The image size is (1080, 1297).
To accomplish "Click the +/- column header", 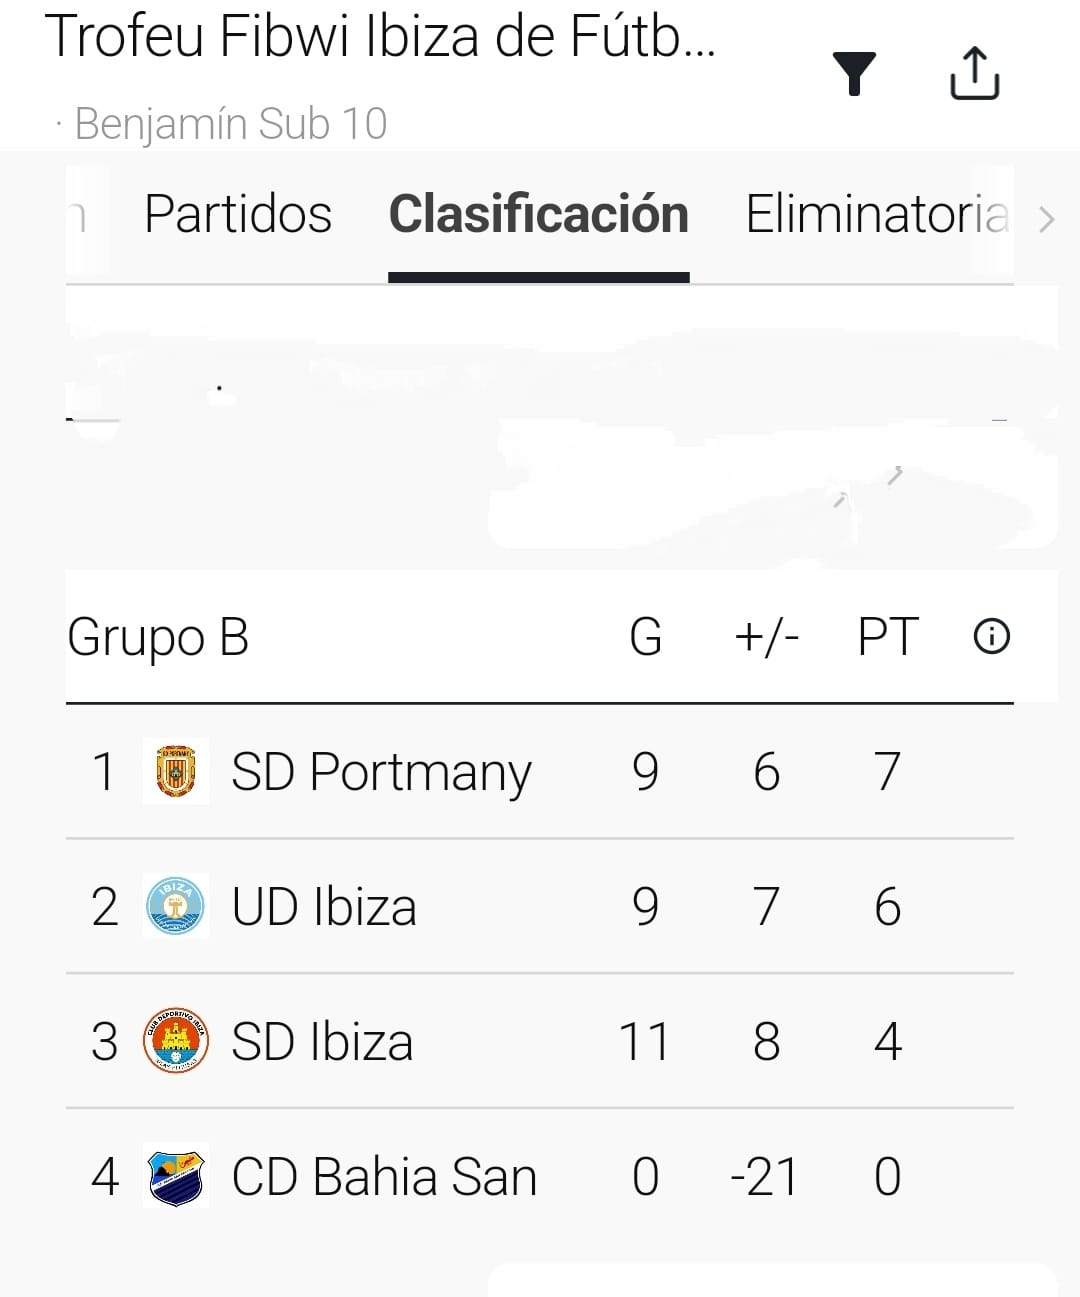I will [766, 637].
